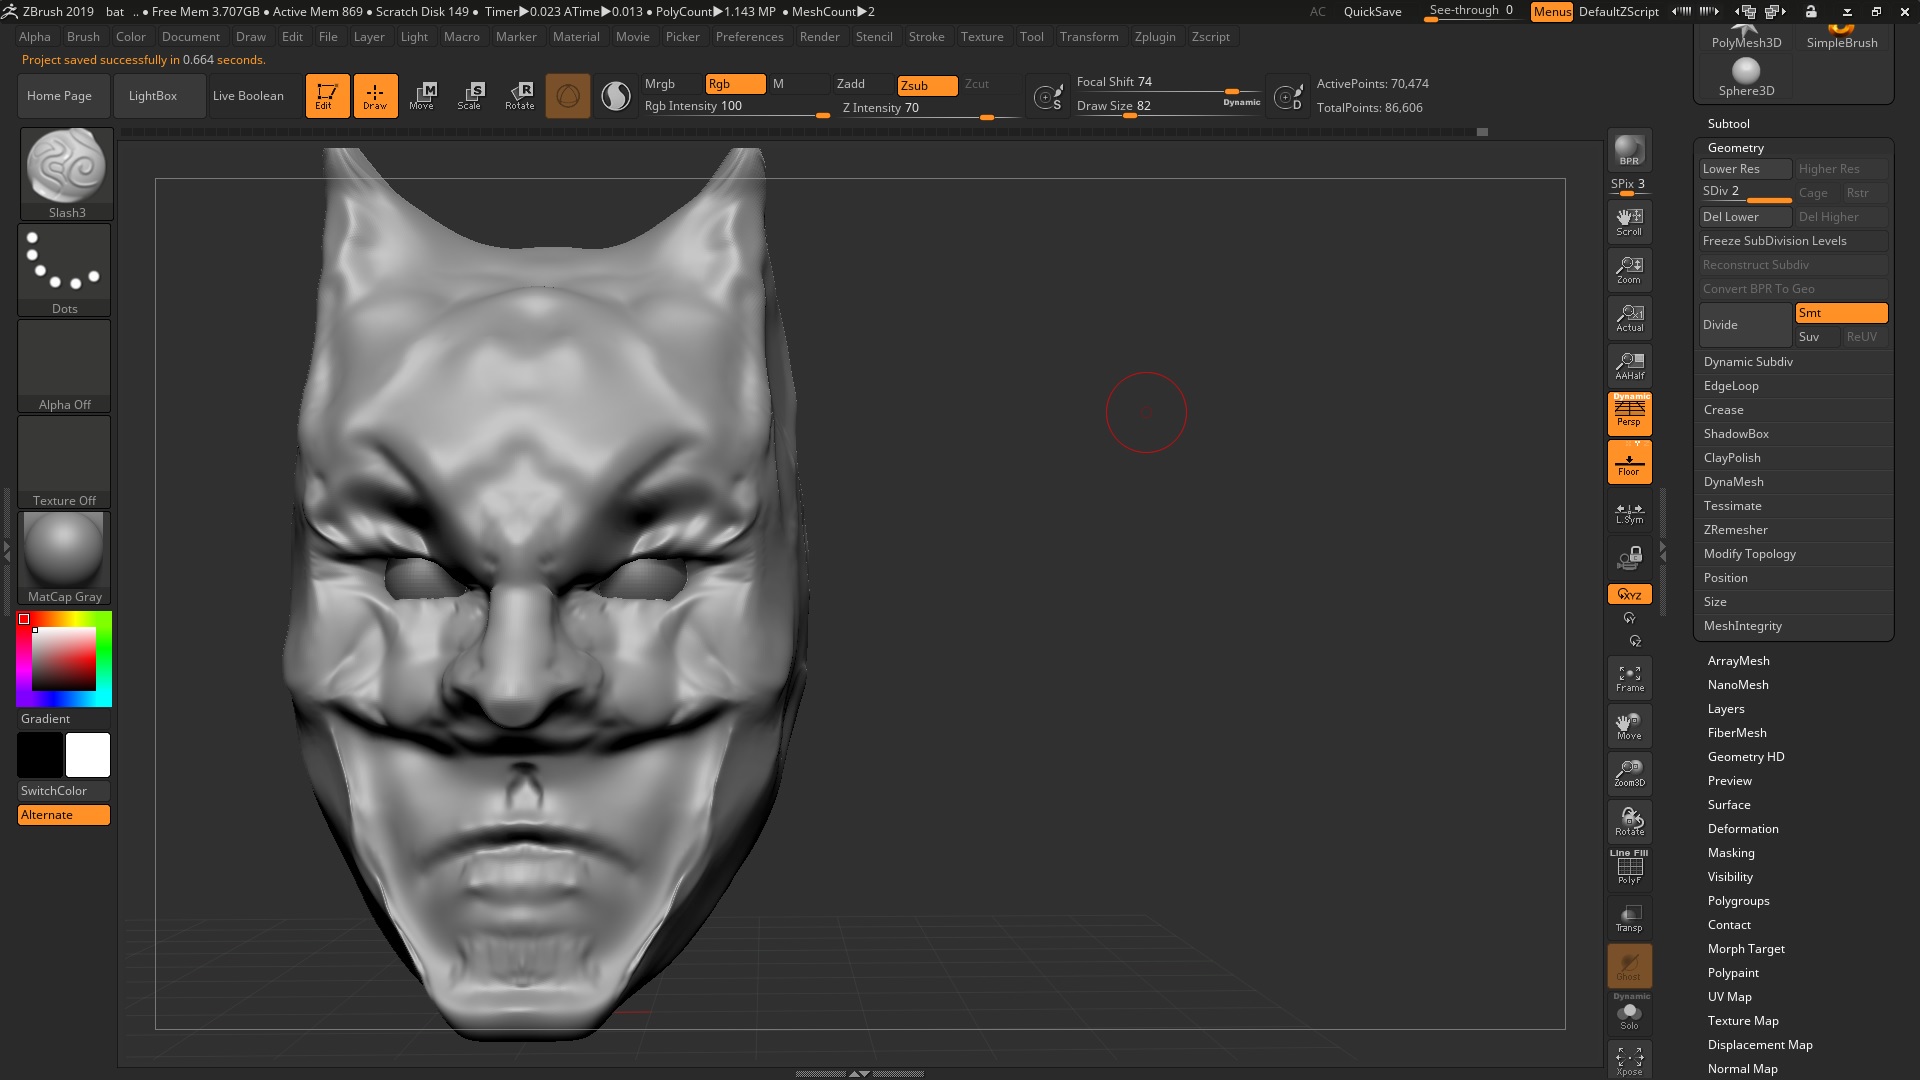Toggle Transp transparency mode

pos(1629,917)
